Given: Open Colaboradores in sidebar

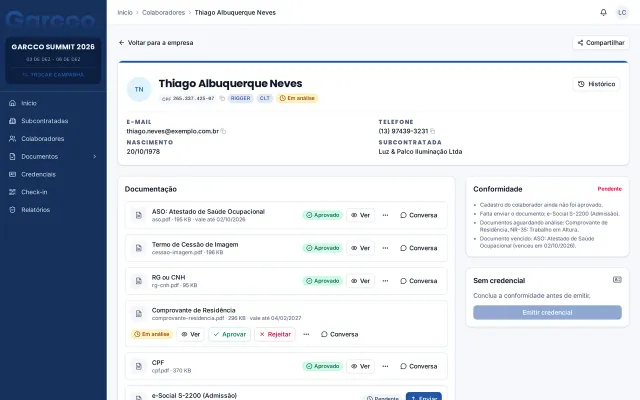Looking at the screenshot, I should pos(53,139).
